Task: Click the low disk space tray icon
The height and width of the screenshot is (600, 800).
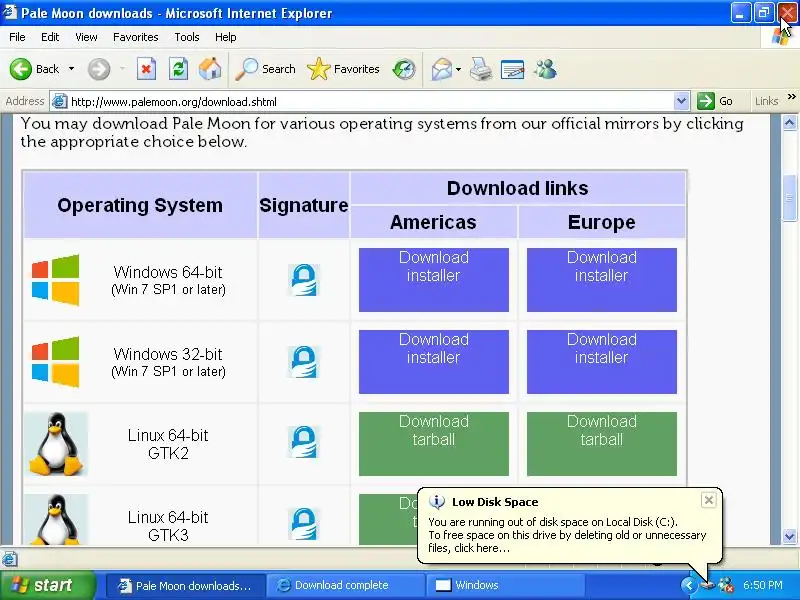Action: coord(708,585)
